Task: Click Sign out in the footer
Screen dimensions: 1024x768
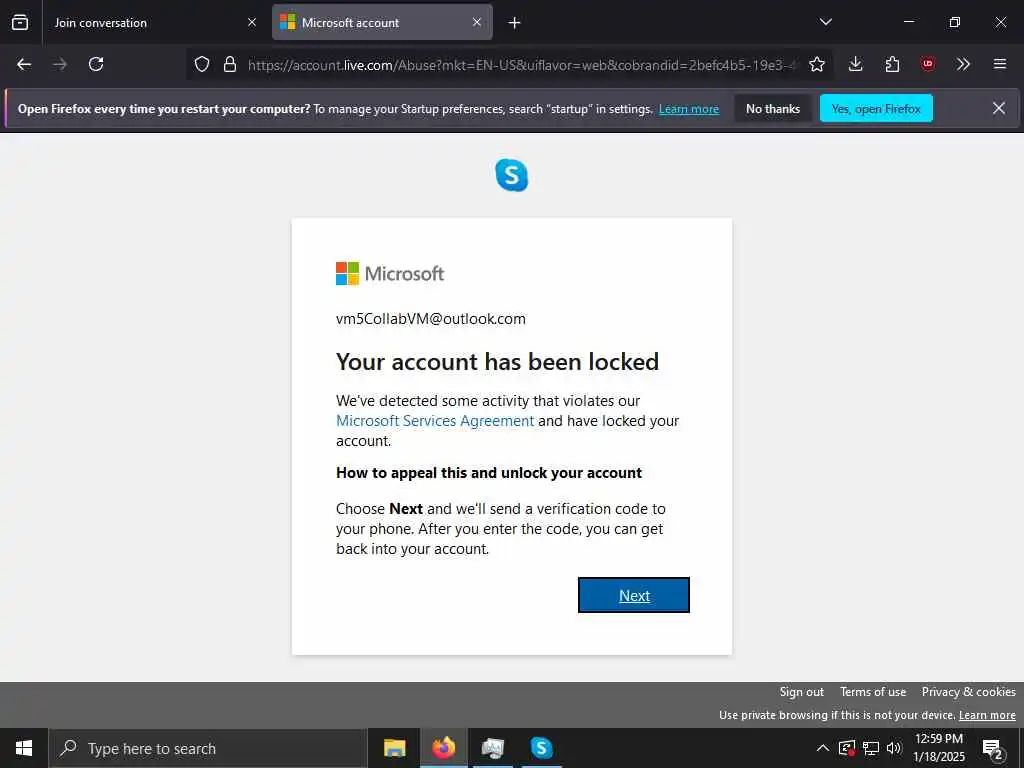Action: [x=801, y=692]
